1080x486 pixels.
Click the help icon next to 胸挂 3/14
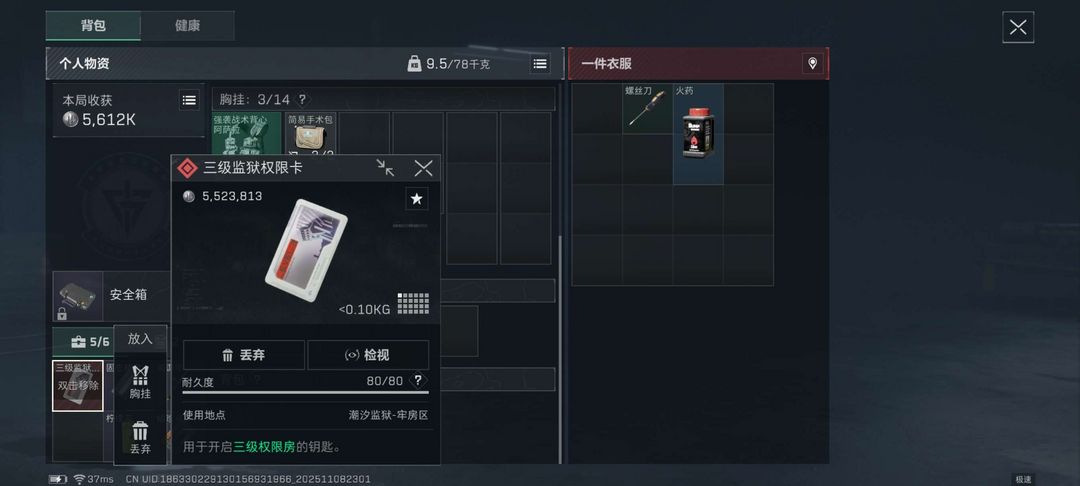pyautogui.click(x=302, y=99)
